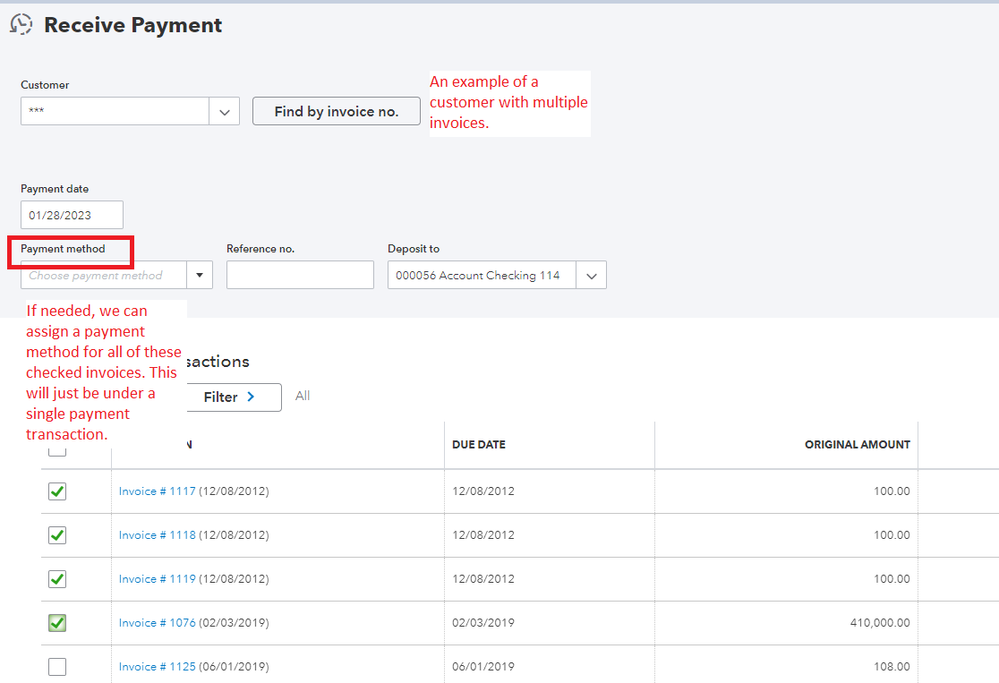Uncheck the Invoice # 1076 checkbox
The image size is (999, 683).
click(57, 623)
